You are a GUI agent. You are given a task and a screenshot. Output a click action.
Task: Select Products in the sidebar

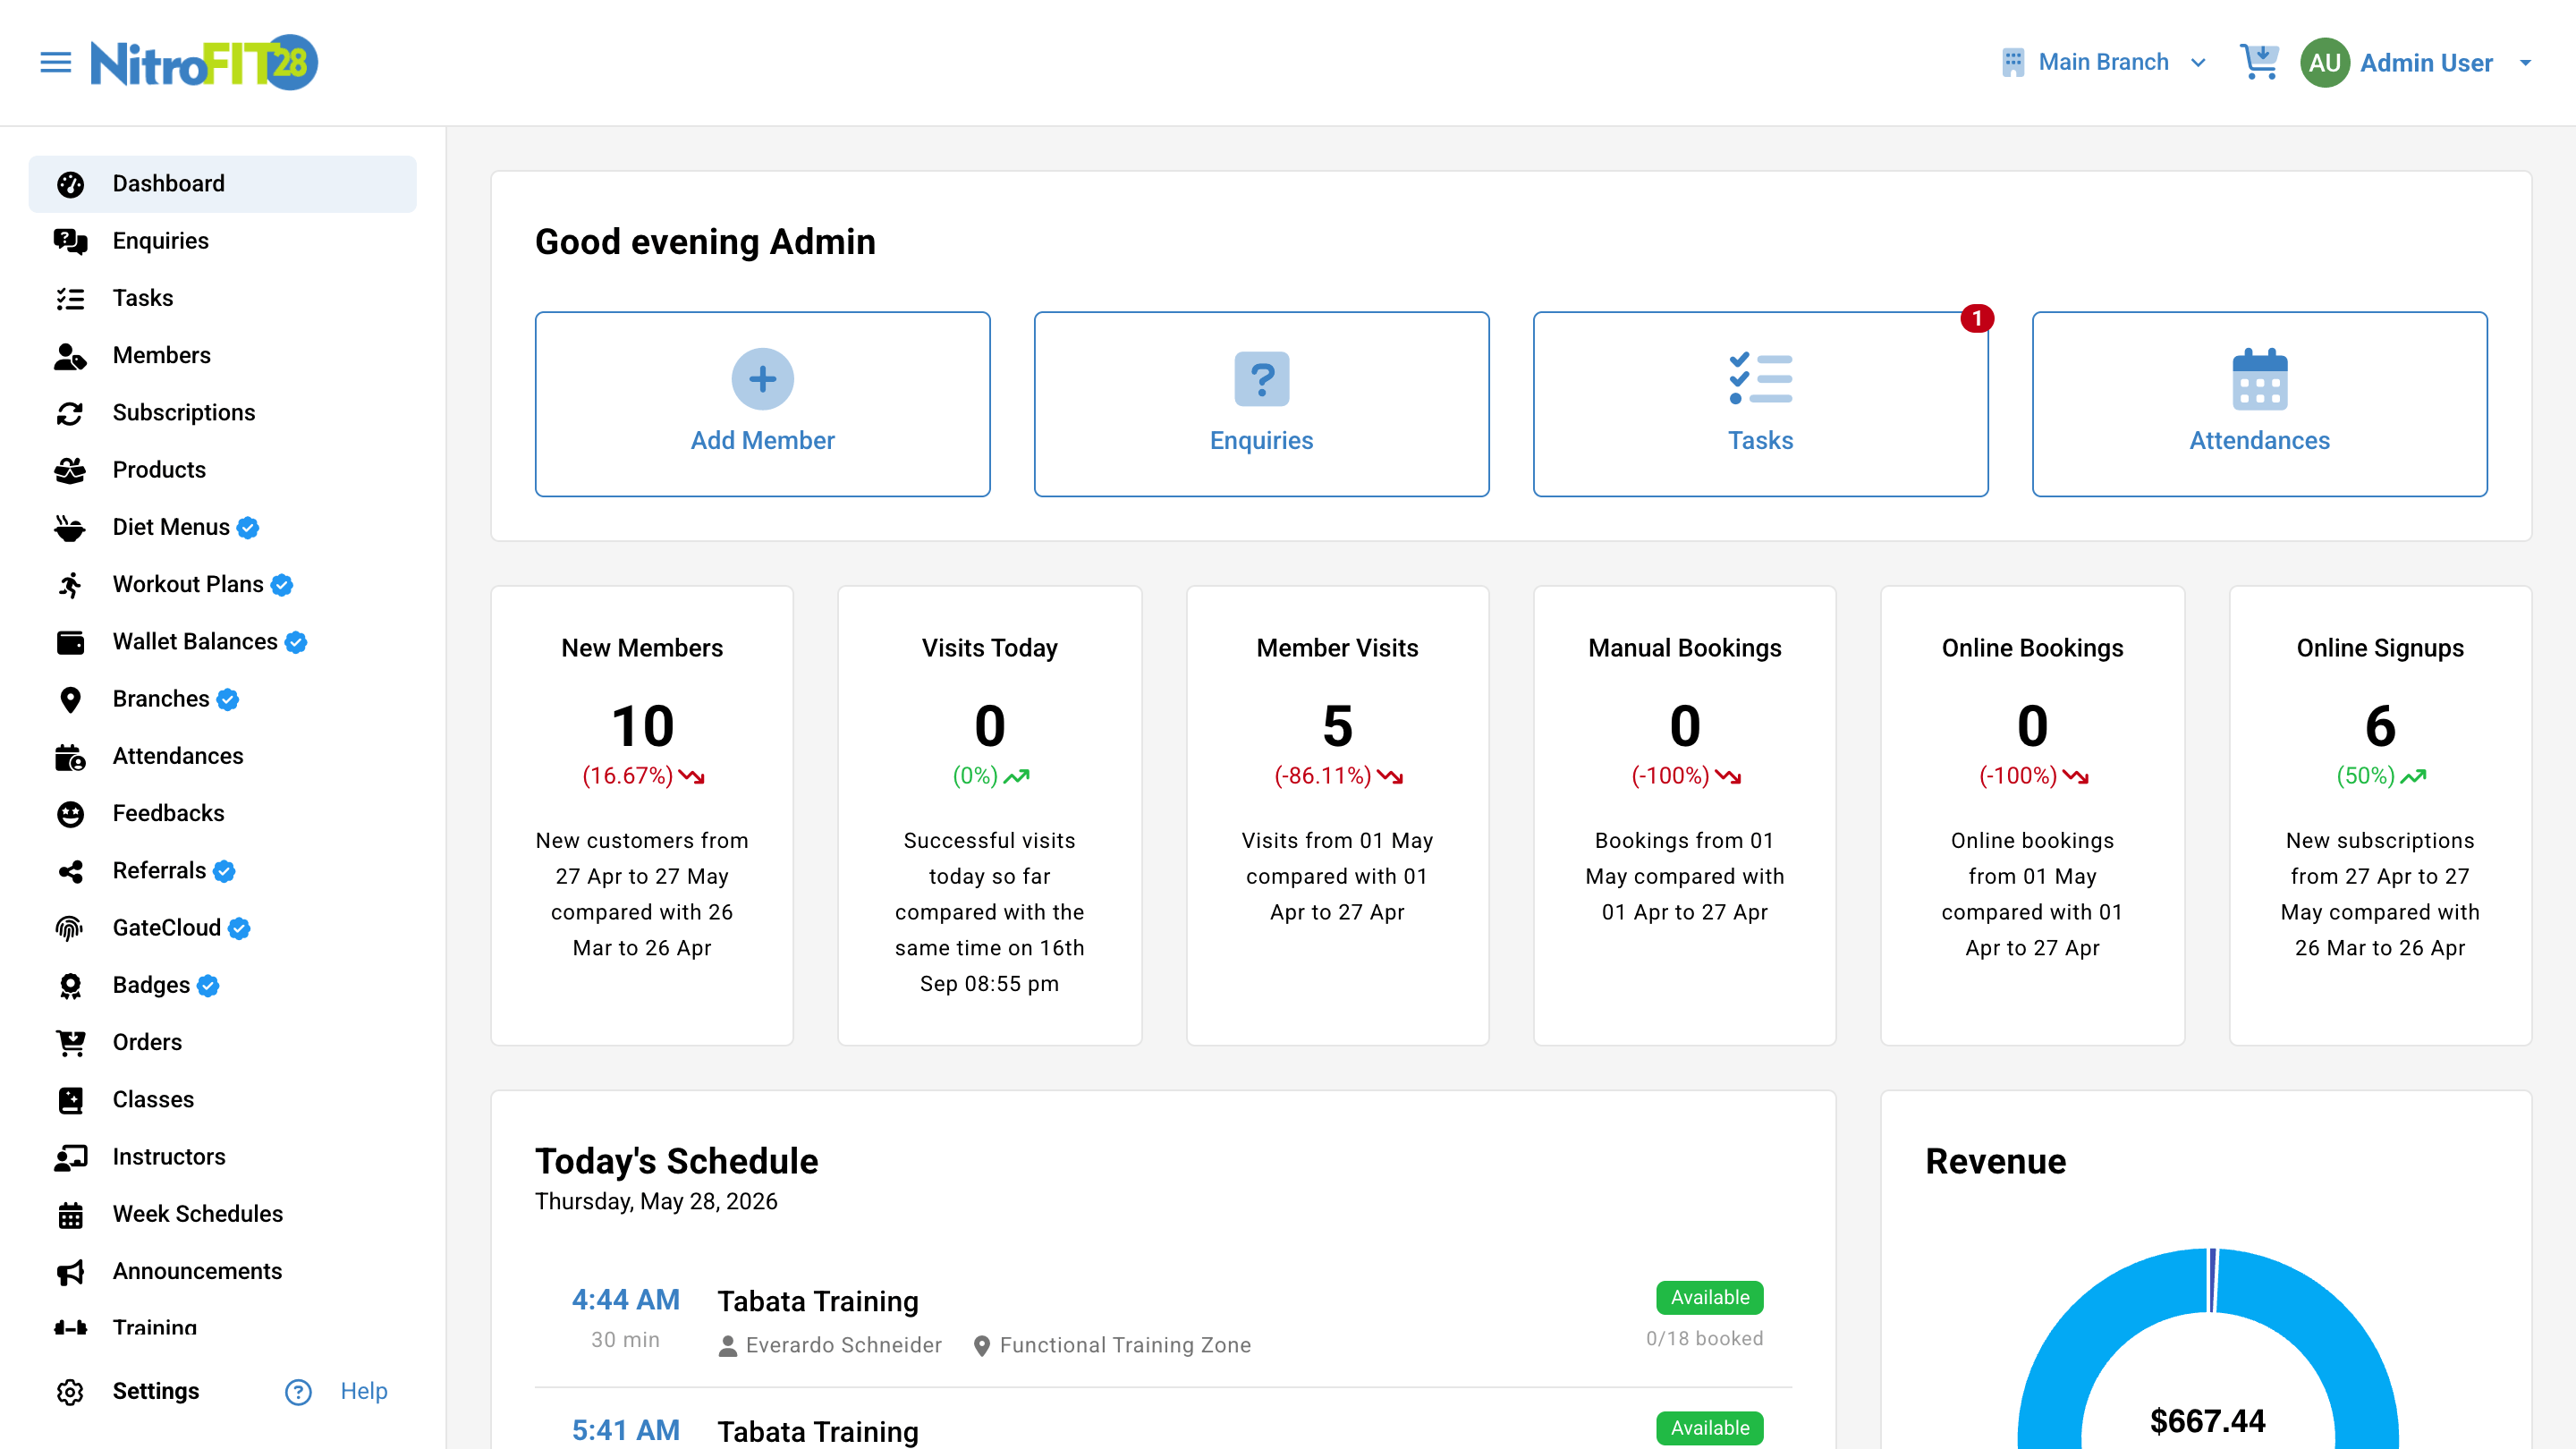coord(222,470)
